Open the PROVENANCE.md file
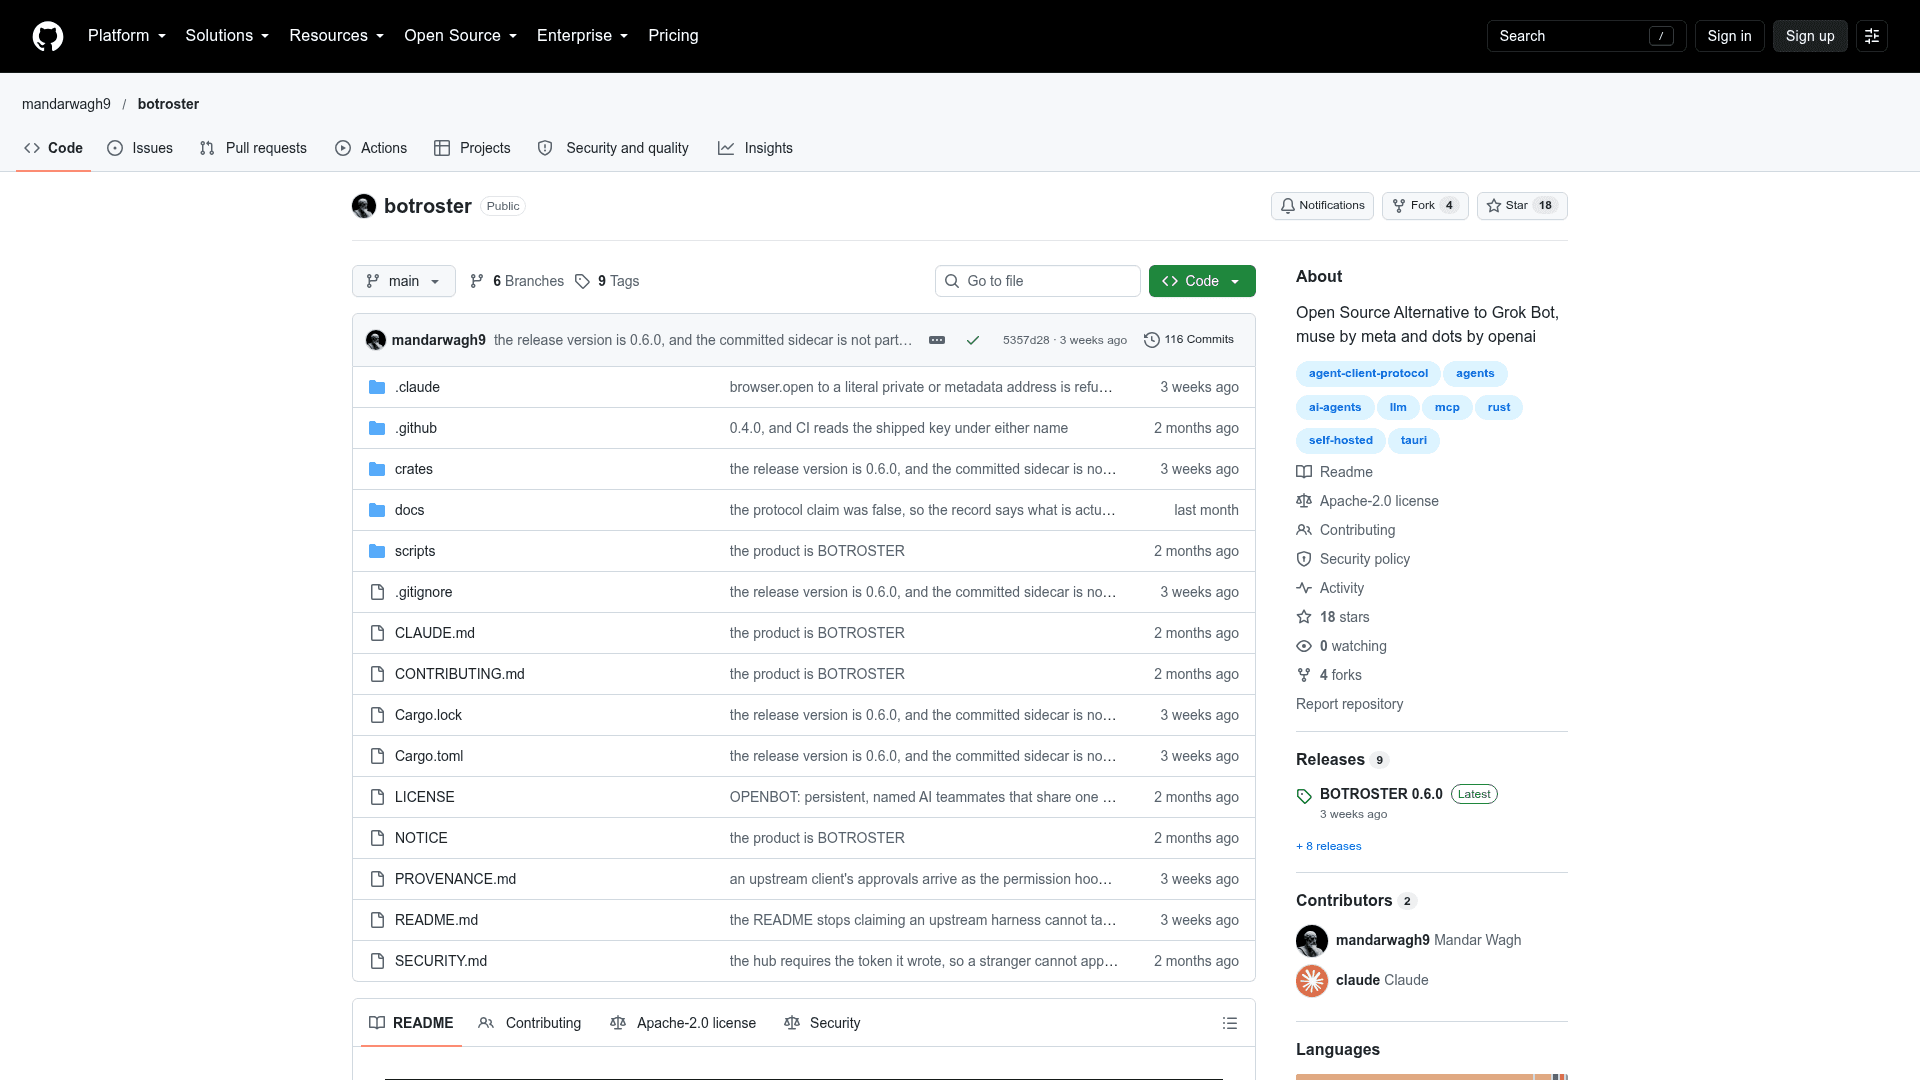The width and height of the screenshot is (1920, 1080). [x=455, y=879]
